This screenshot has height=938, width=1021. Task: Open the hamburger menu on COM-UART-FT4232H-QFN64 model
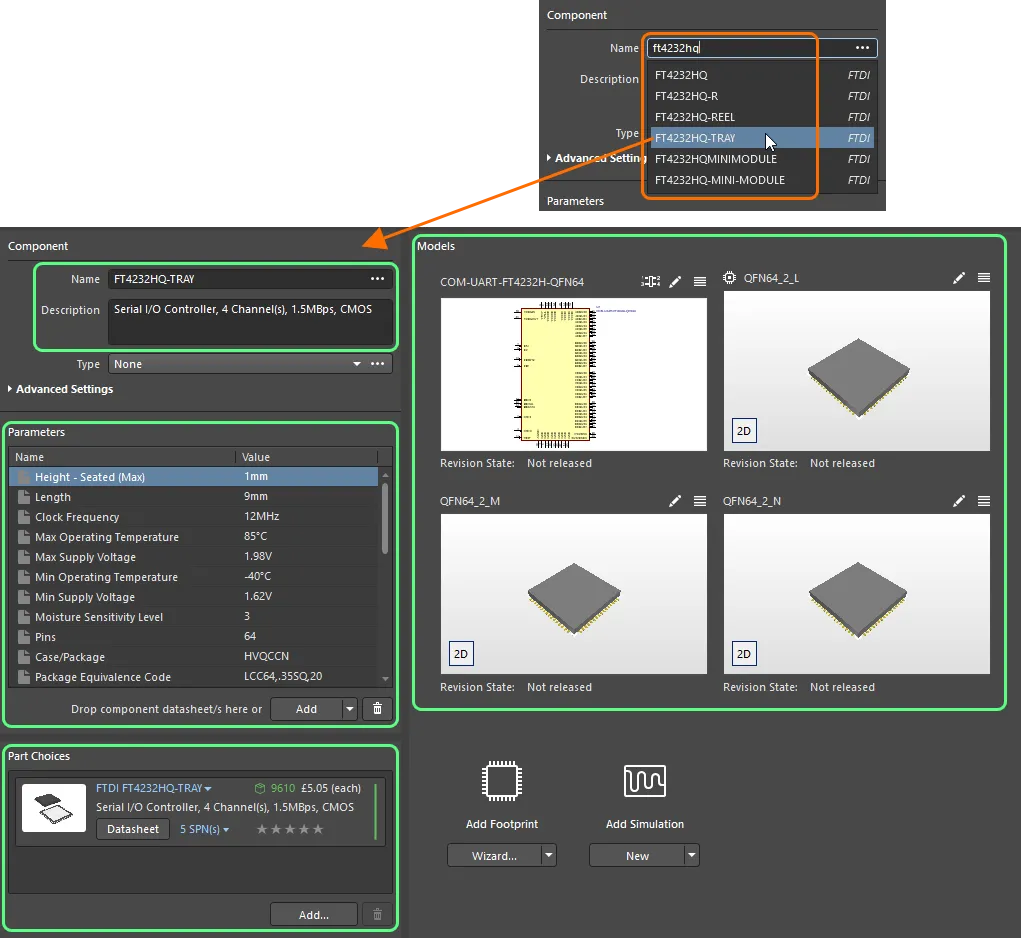pyautogui.click(x=699, y=282)
